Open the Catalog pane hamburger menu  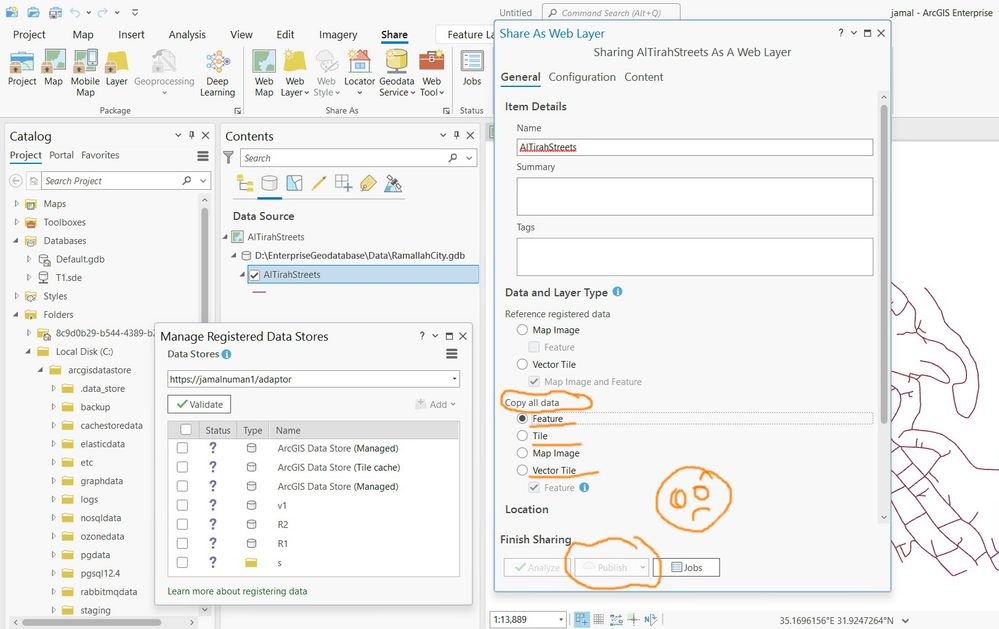203,155
